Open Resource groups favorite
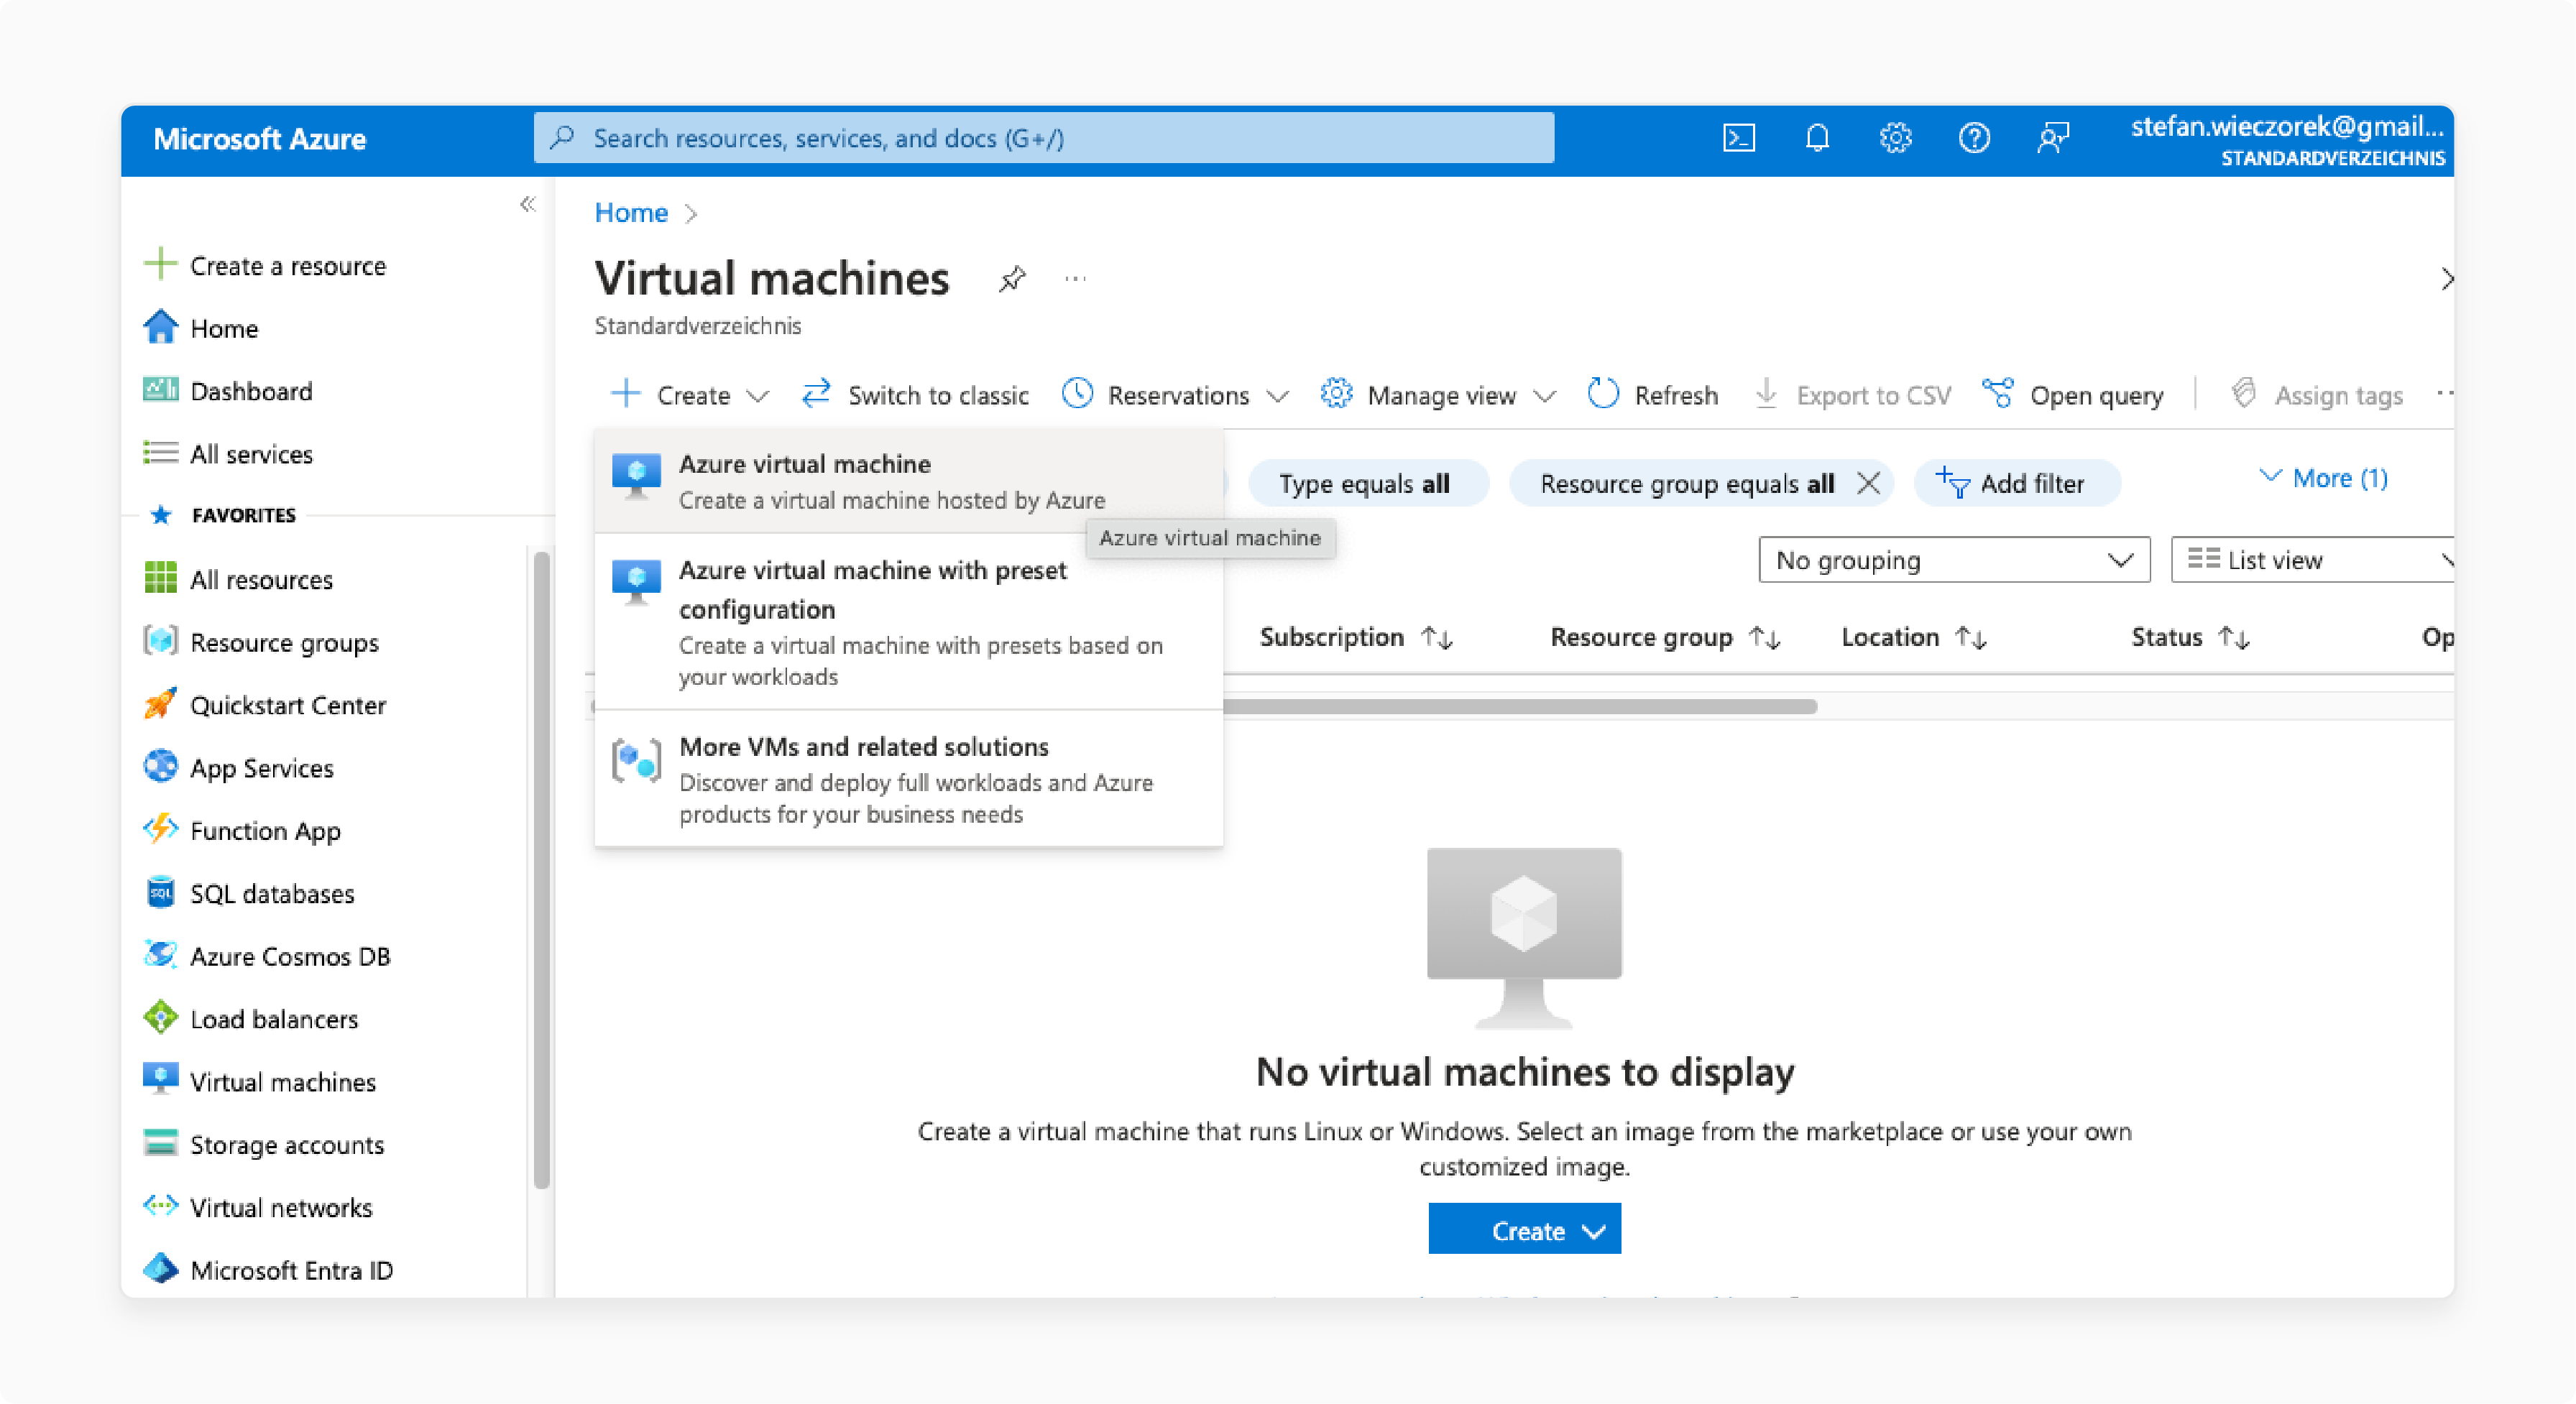The image size is (2576, 1404). pos(261,643)
